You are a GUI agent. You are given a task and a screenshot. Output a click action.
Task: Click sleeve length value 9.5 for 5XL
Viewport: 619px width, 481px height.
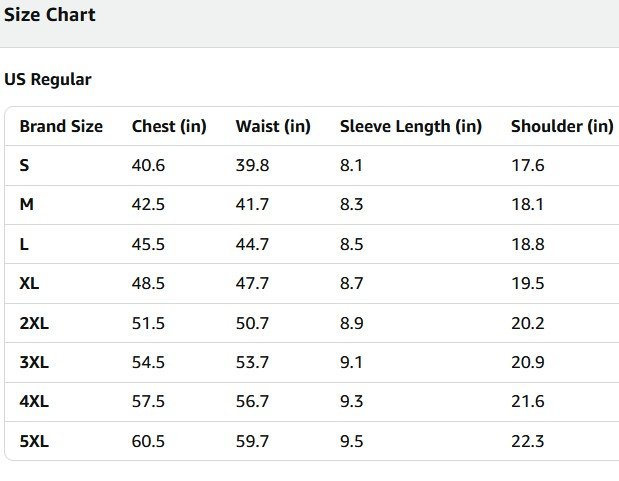(351, 442)
